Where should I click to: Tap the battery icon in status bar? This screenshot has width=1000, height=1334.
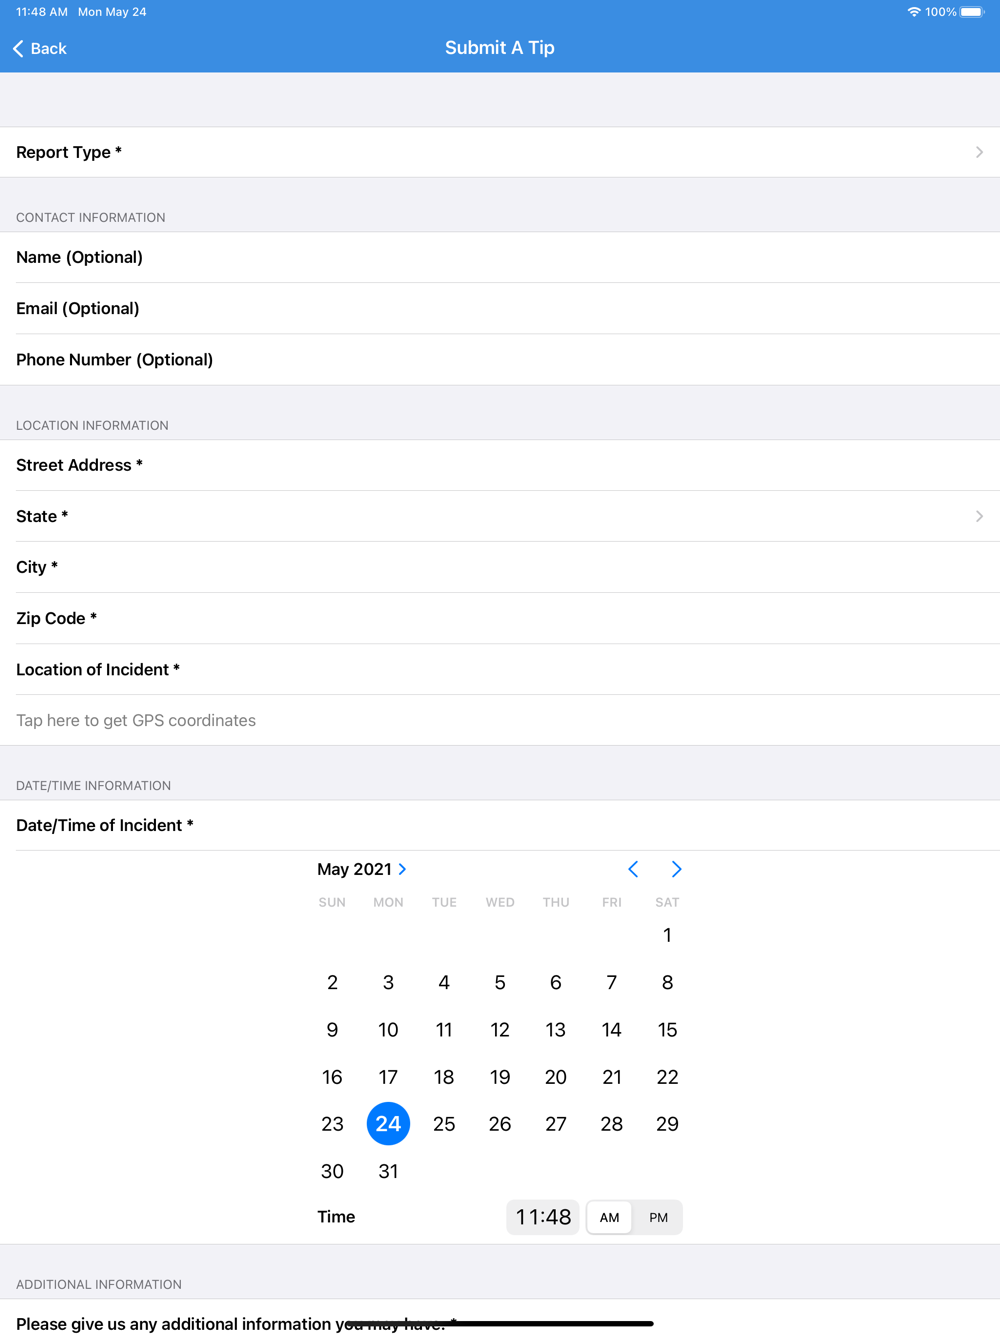click(972, 12)
